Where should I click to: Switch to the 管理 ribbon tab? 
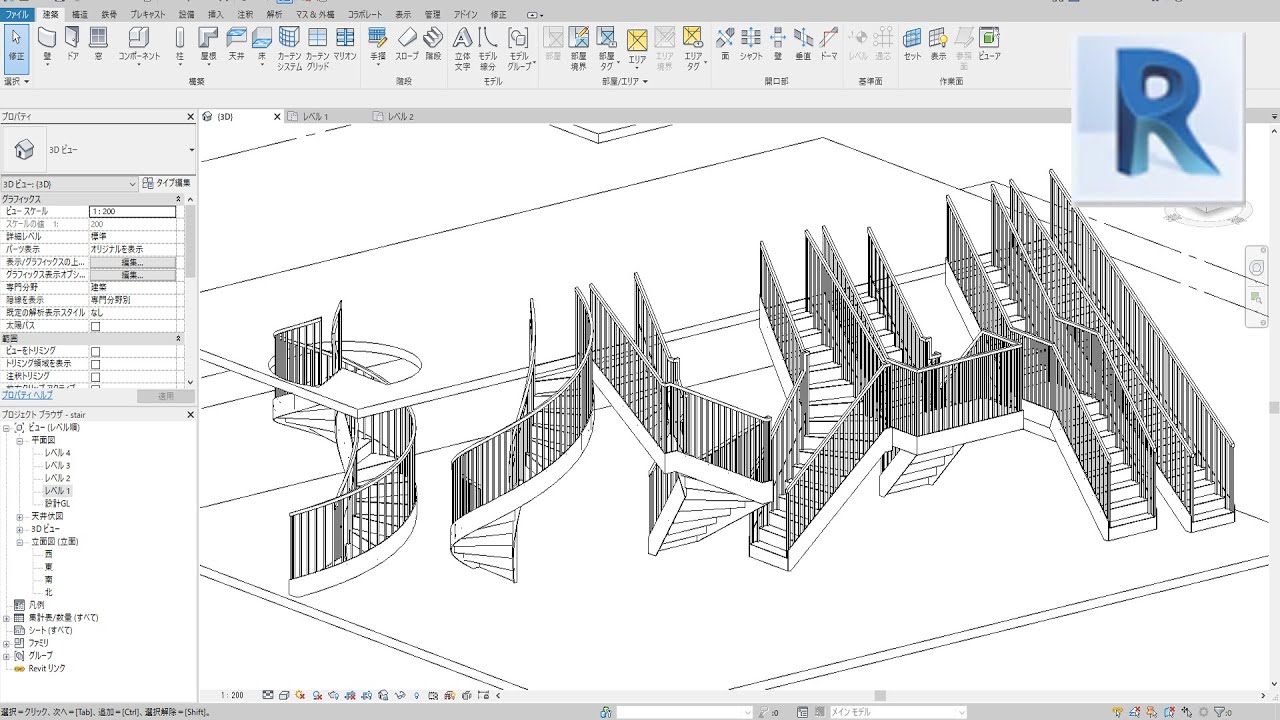[433, 15]
